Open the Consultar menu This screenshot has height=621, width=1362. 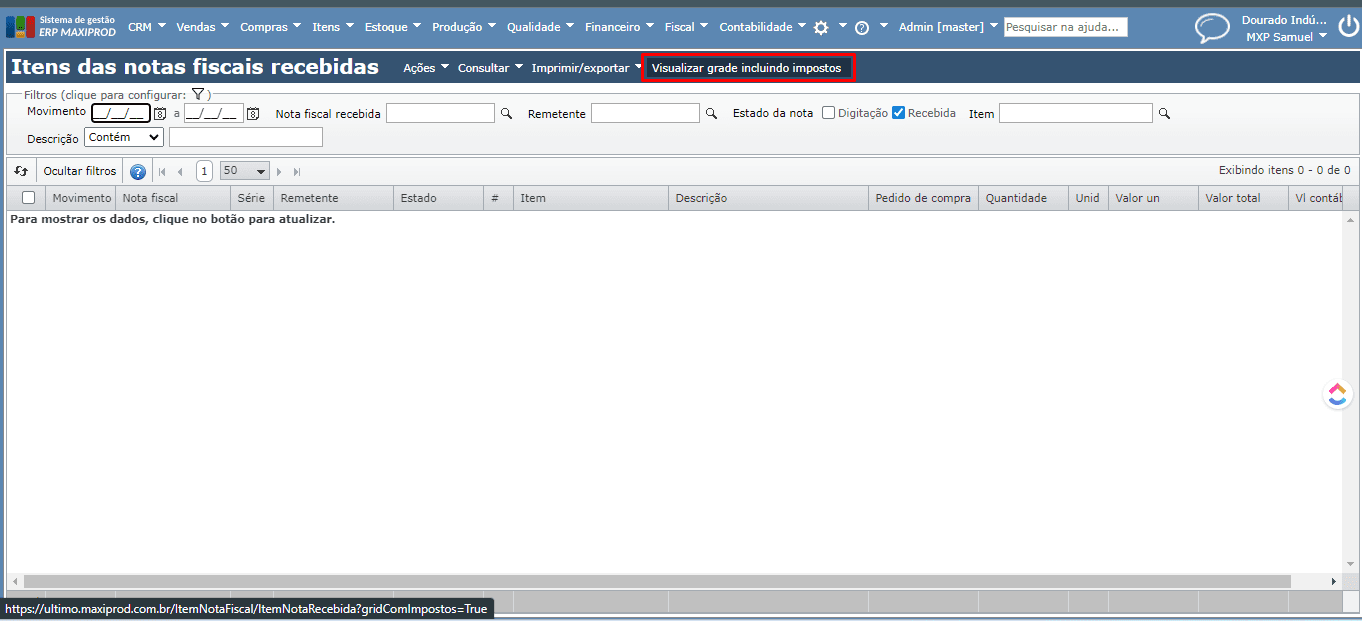490,68
